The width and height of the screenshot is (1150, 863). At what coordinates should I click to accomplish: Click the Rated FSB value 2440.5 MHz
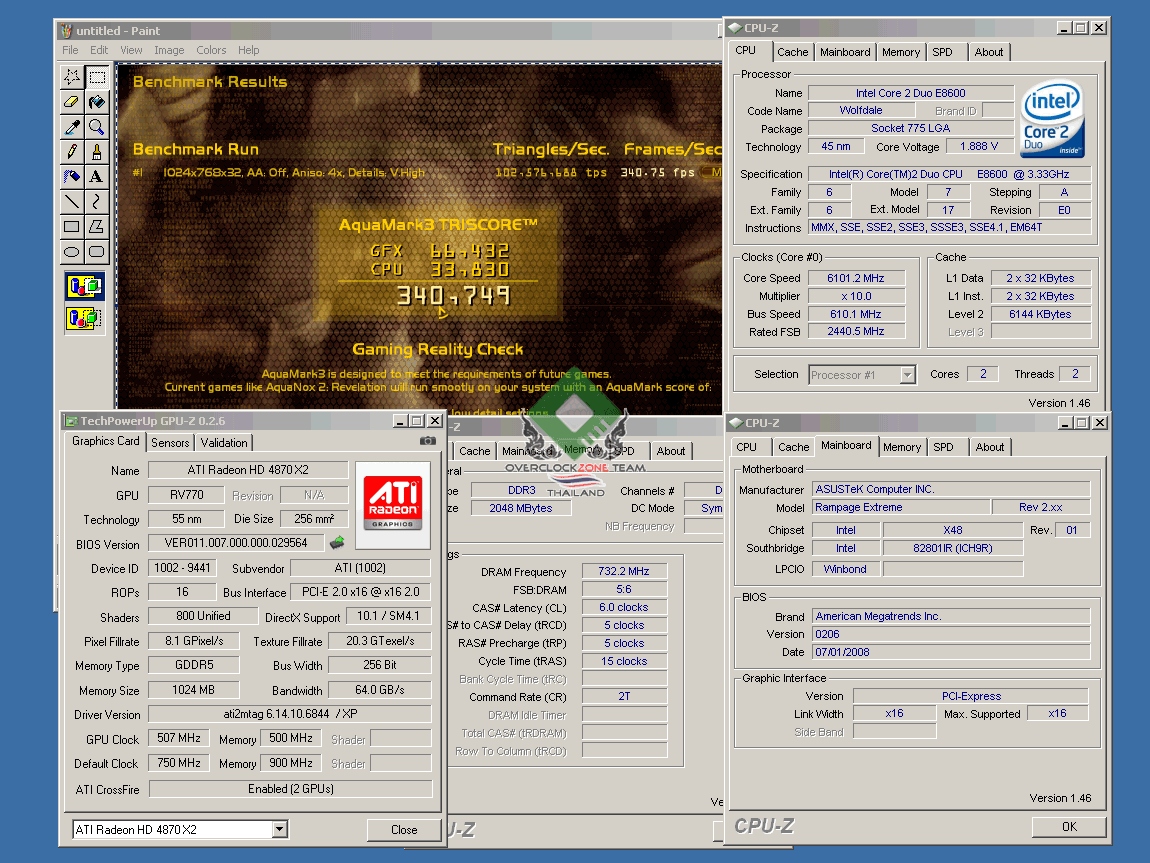pos(856,331)
